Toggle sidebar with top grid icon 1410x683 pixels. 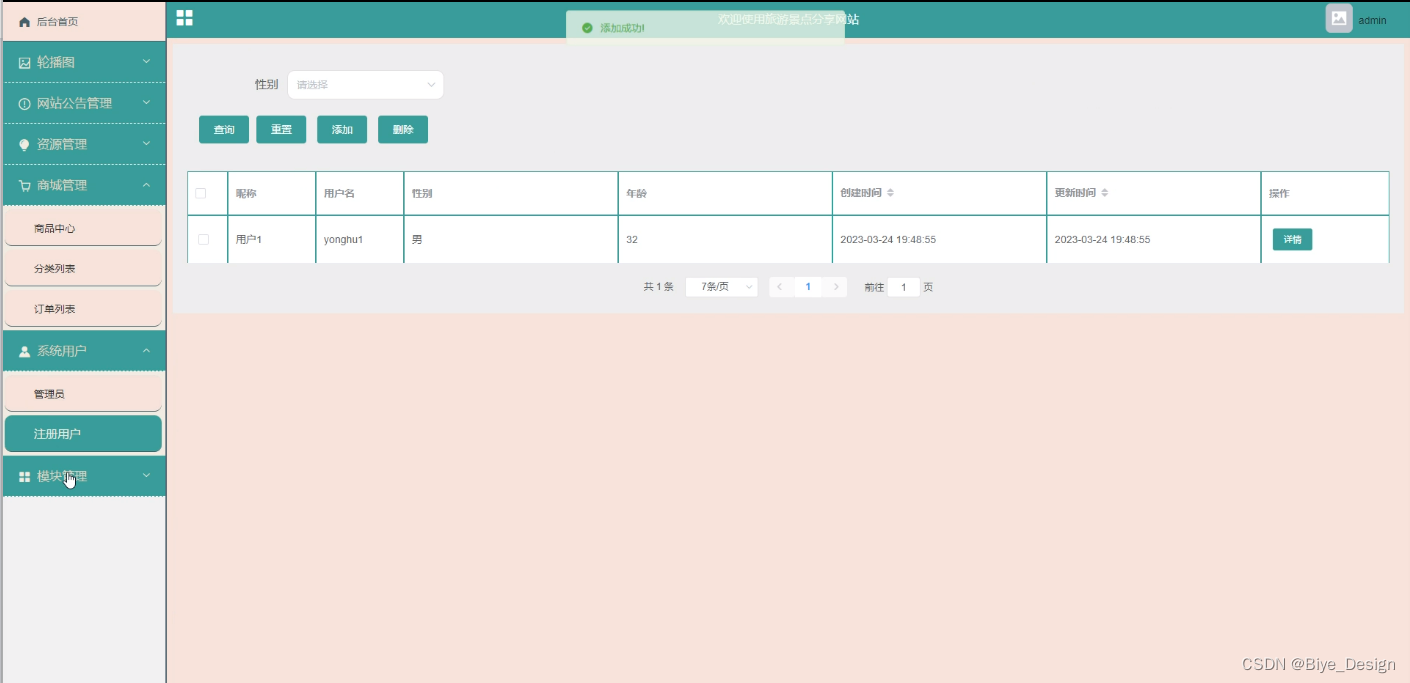click(184, 18)
